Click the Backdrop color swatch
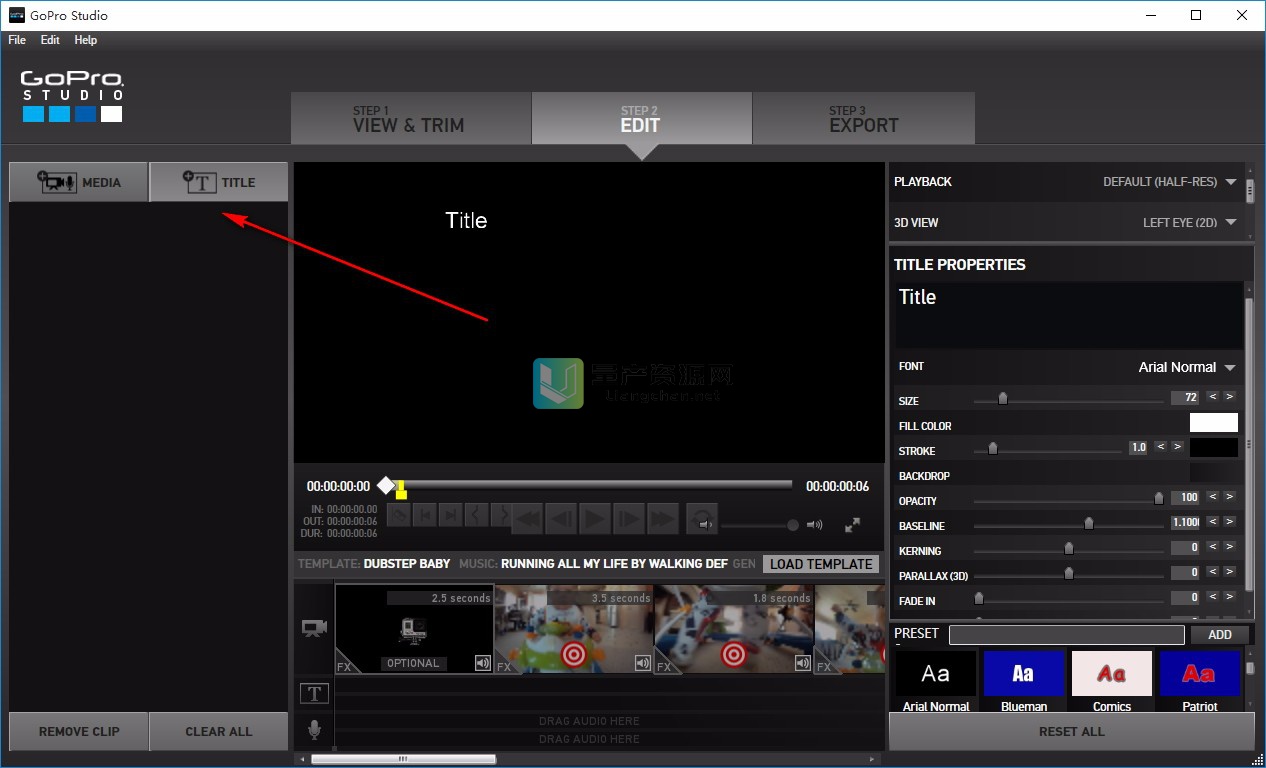Viewport: 1266px width, 768px height. coord(1214,473)
